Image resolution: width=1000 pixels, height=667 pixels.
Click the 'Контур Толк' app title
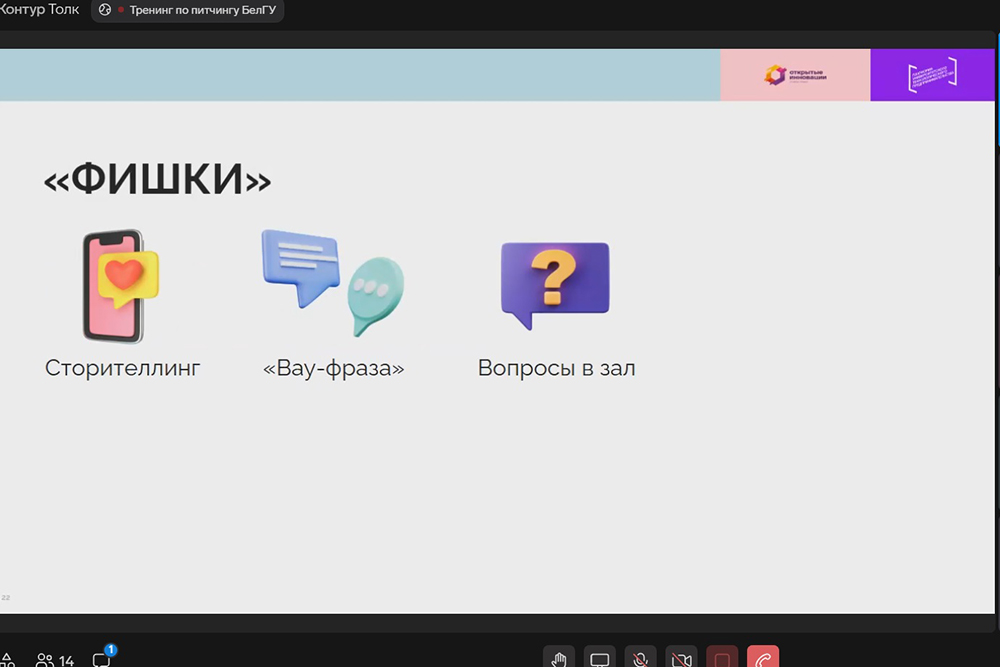pyautogui.click(x=40, y=9)
